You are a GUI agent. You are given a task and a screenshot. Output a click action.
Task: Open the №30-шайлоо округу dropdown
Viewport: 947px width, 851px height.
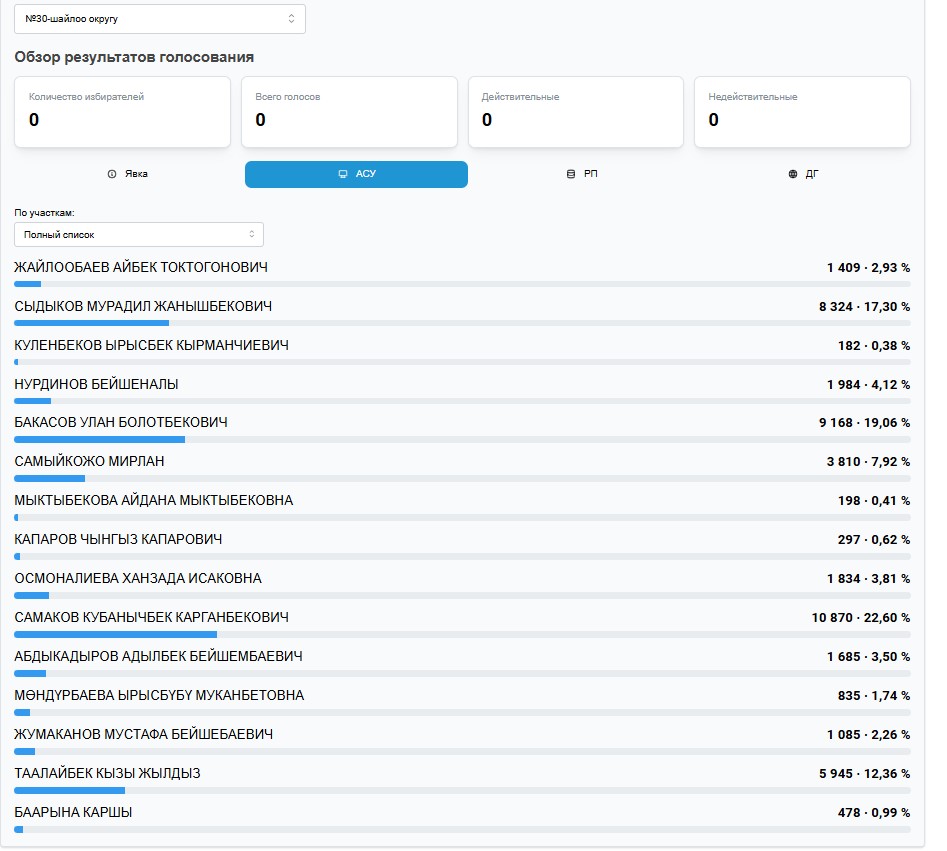[x=159, y=19]
